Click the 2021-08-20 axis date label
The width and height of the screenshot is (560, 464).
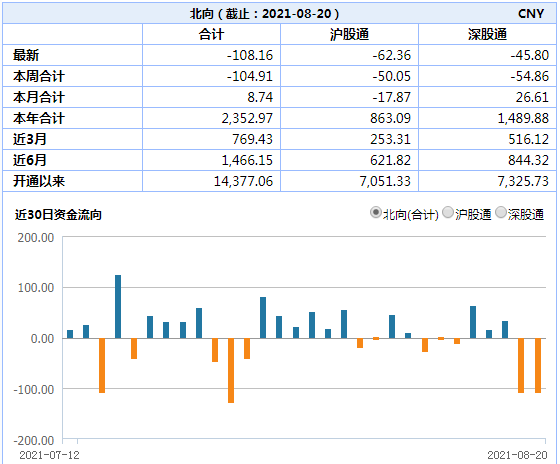517,455
